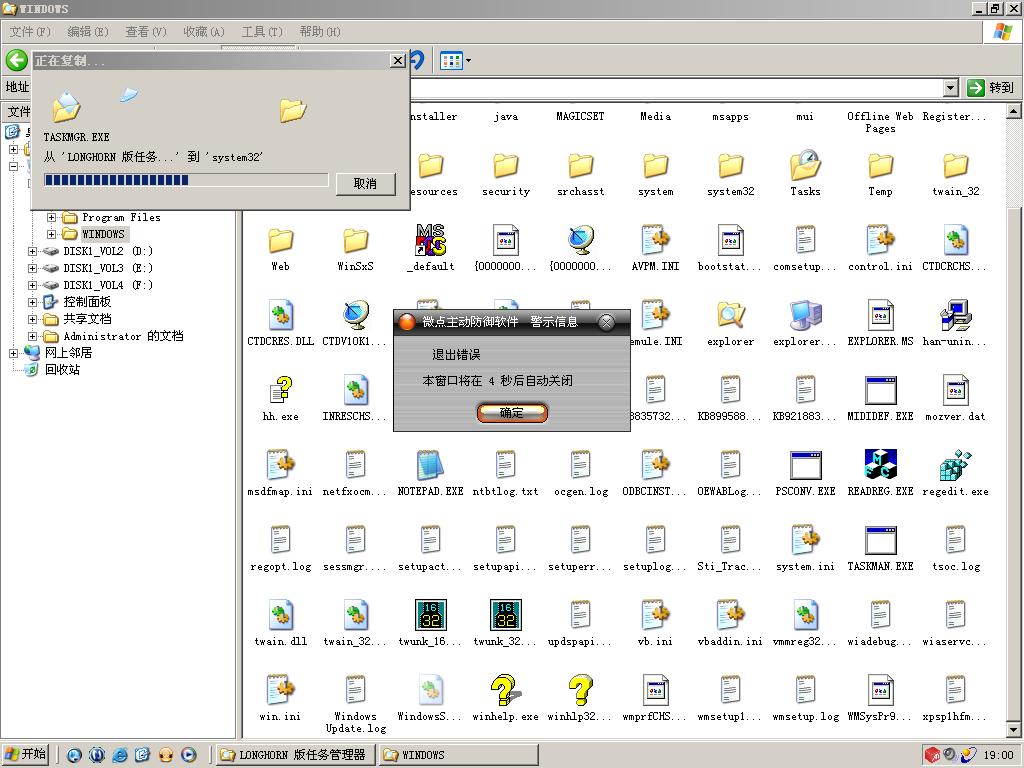This screenshot has height=768, width=1024.
Task: Click the copy progress bar
Action: coord(186,180)
